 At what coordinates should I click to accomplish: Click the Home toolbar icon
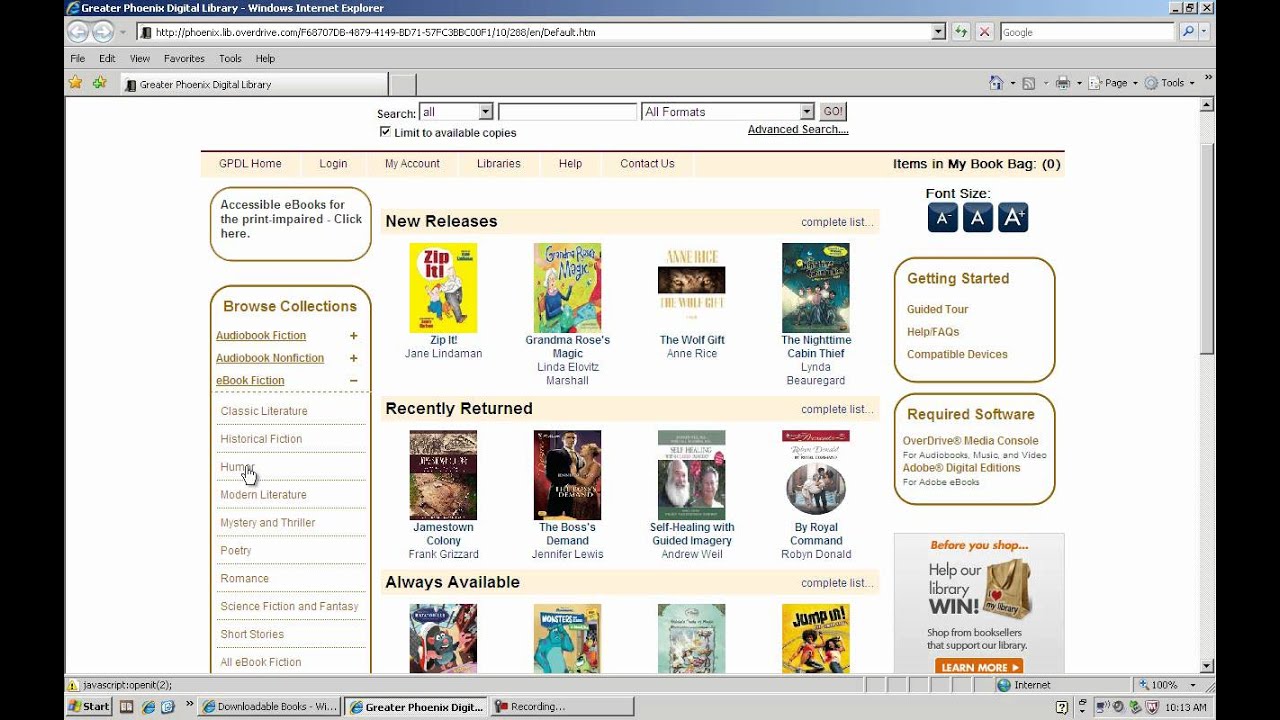click(996, 83)
